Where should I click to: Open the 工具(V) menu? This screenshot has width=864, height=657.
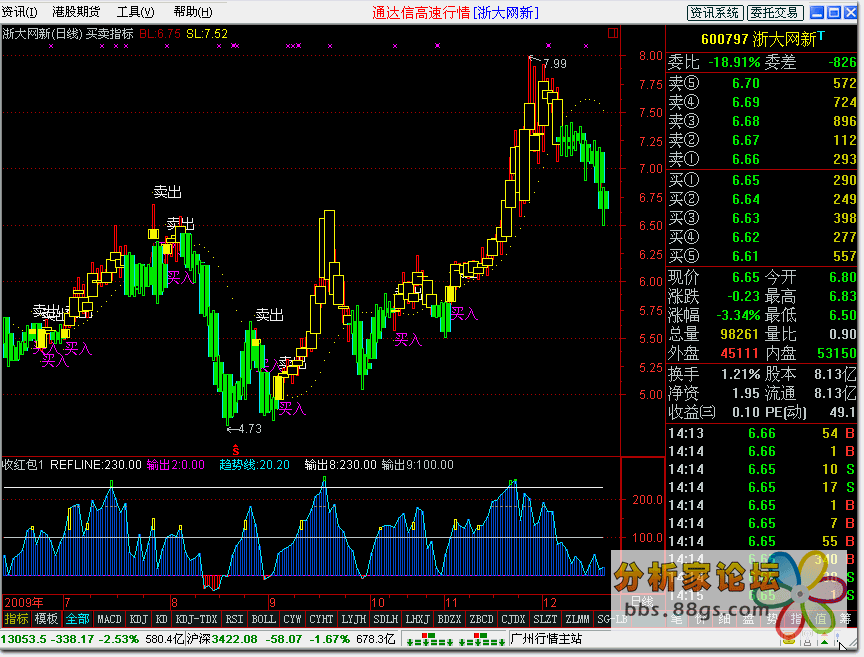pyautogui.click(x=136, y=12)
